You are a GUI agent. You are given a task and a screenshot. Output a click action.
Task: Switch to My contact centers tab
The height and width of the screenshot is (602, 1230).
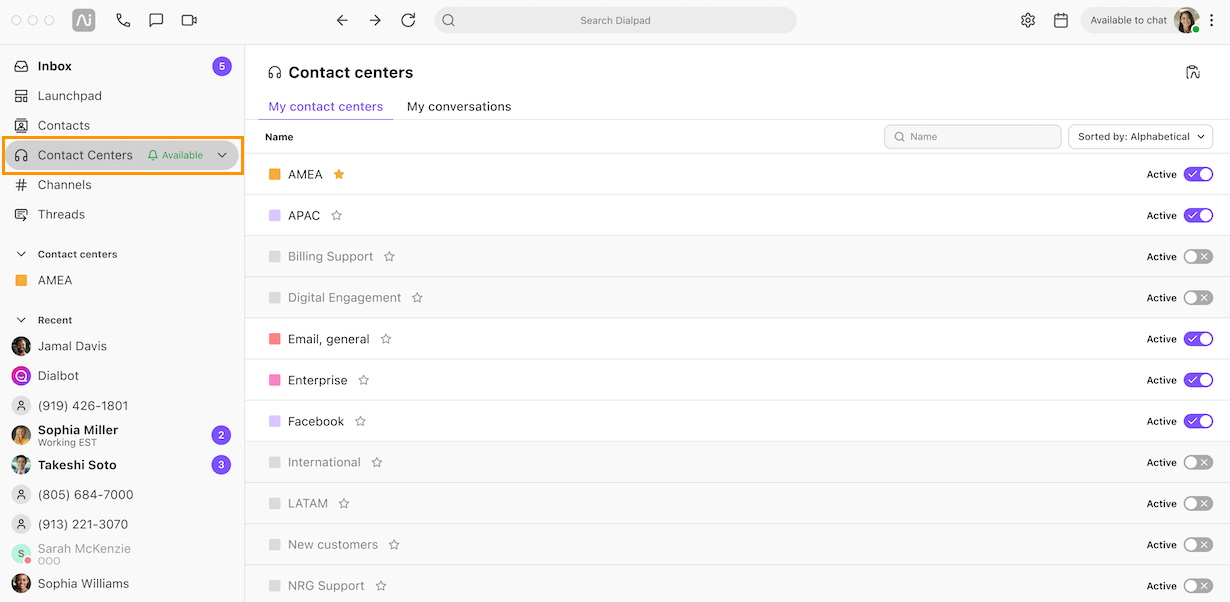[x=326, y=107]
